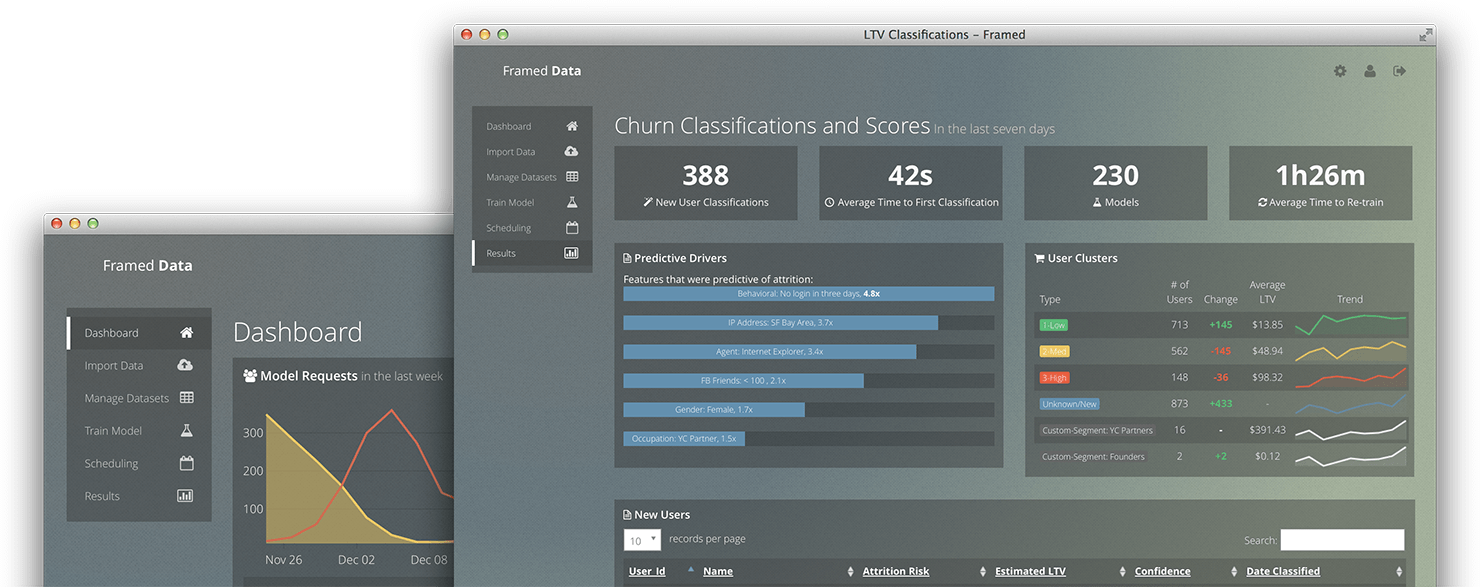Click the bar chart icon beside Results in the rear window

click(185, 496)
